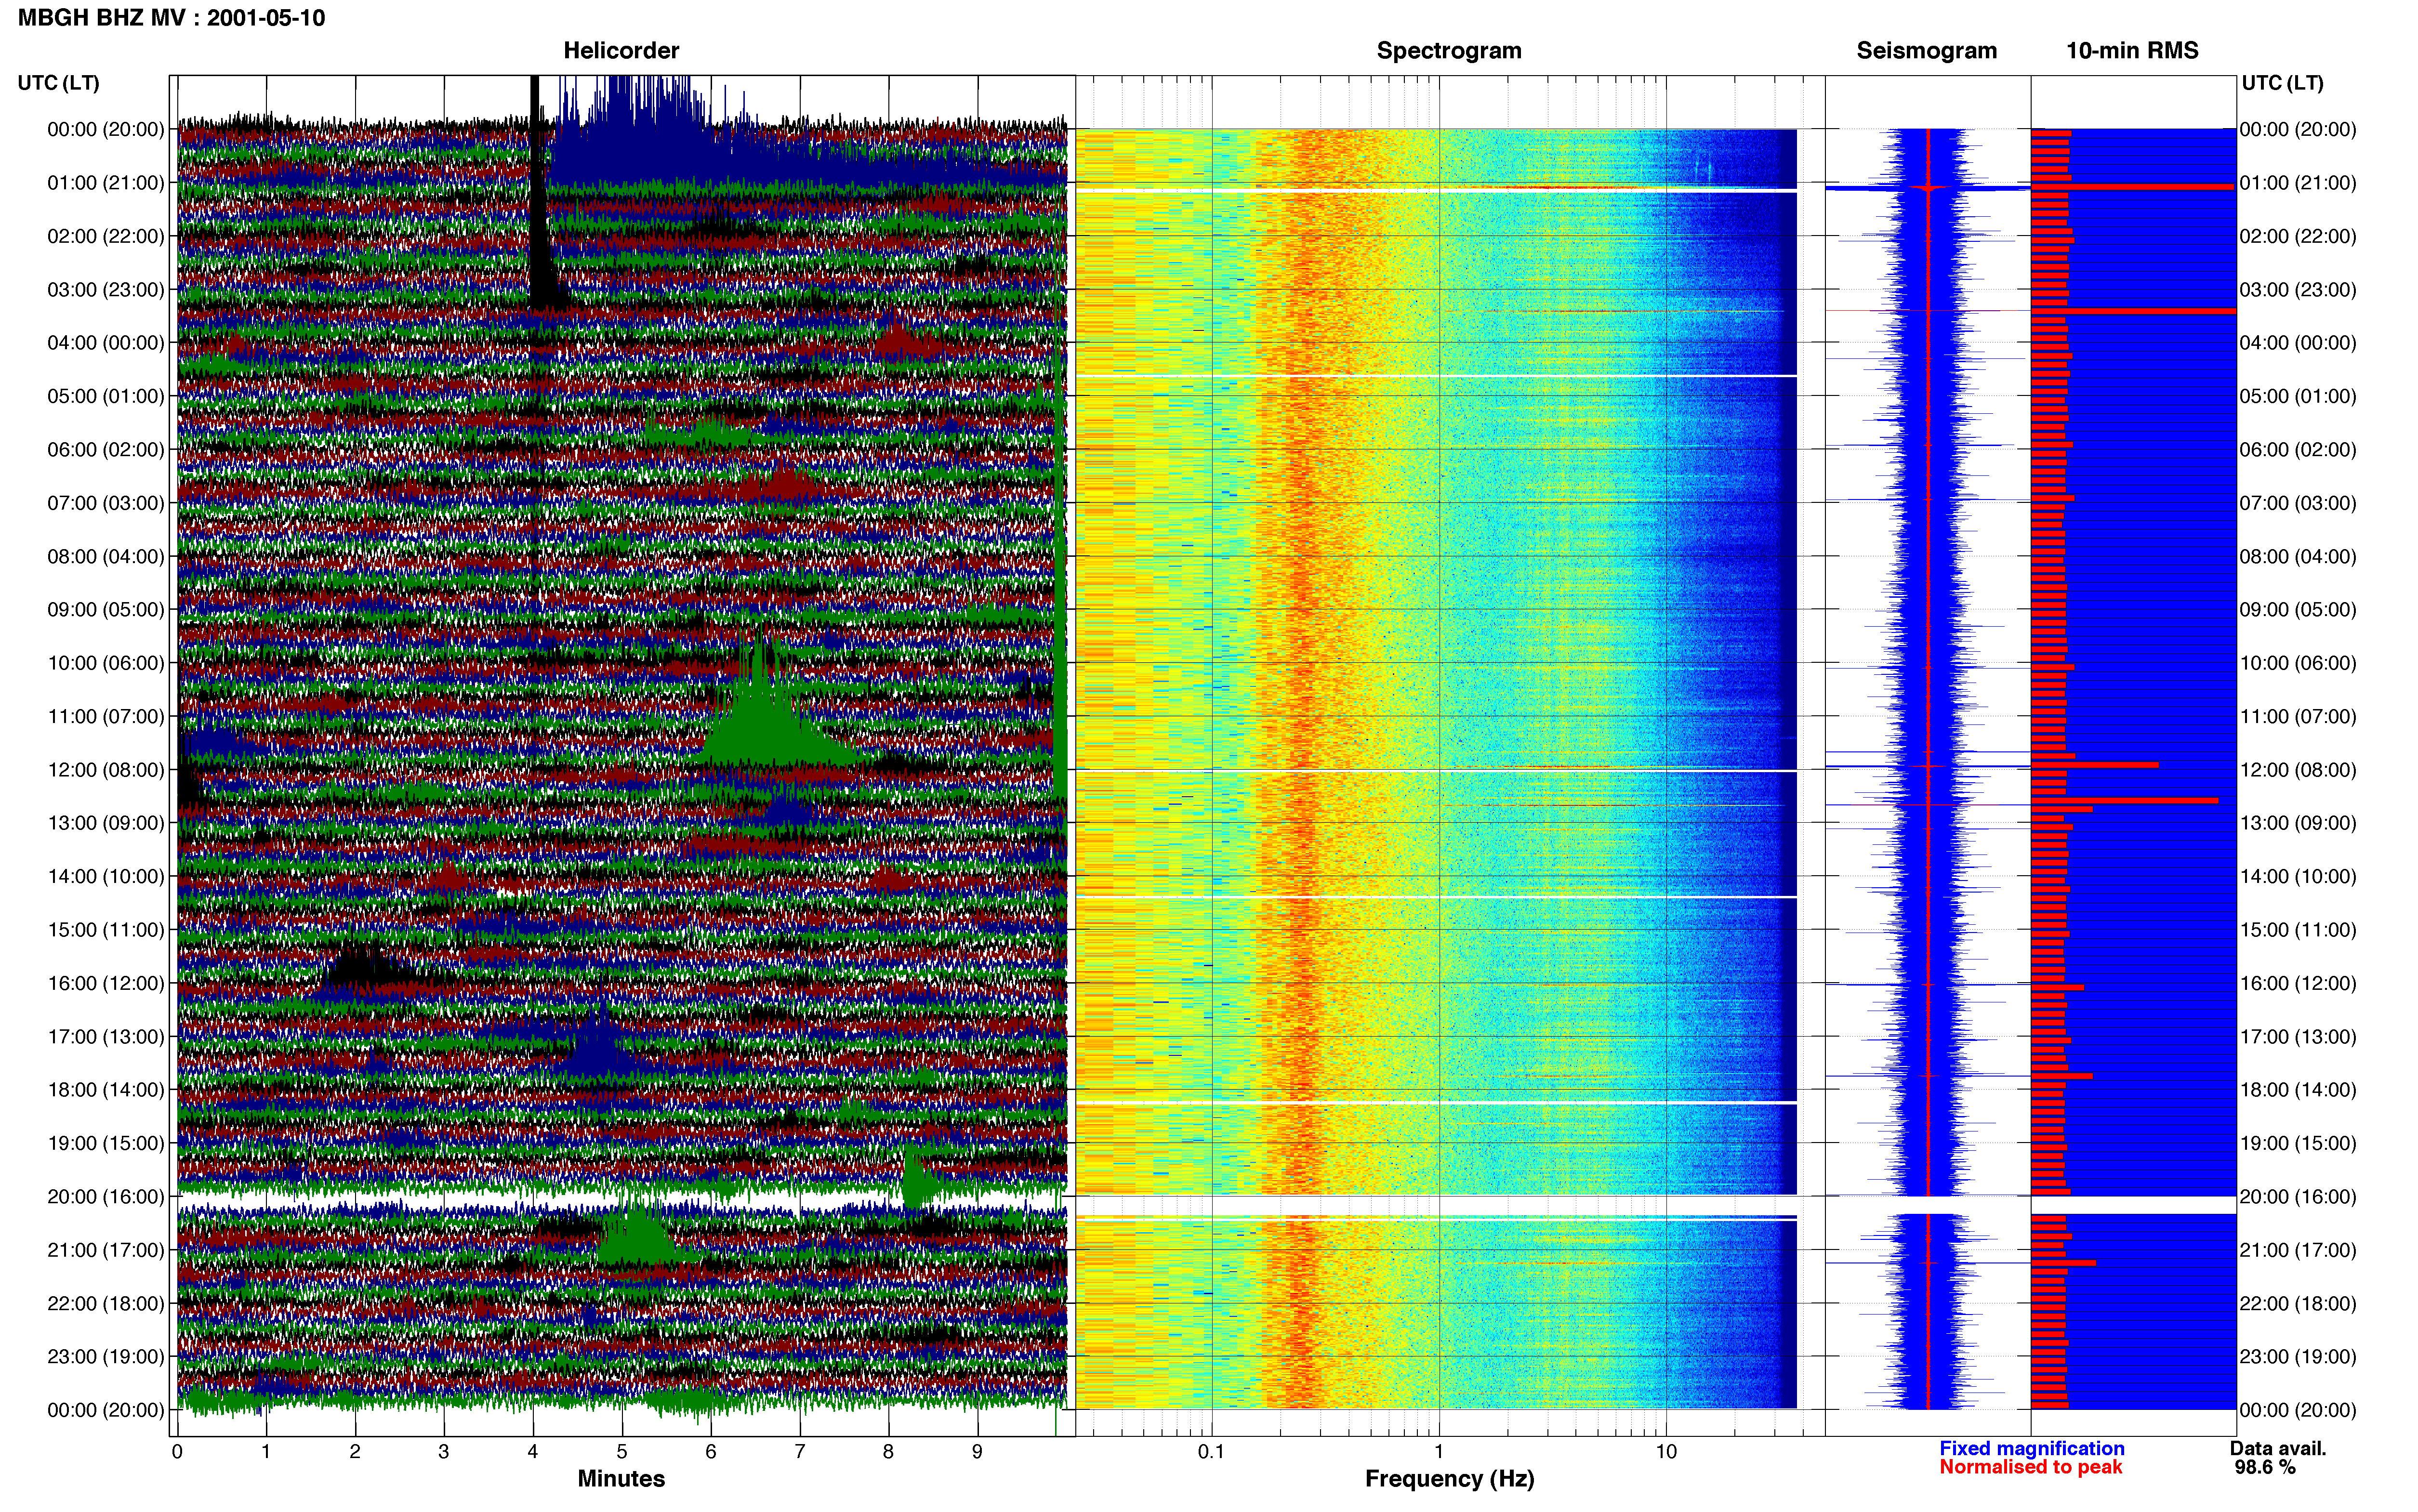Click left-axis time label '16:00 (12:00)'
The height and width of the screenshot is (1512, 2418).
click(x=105, y=983)
